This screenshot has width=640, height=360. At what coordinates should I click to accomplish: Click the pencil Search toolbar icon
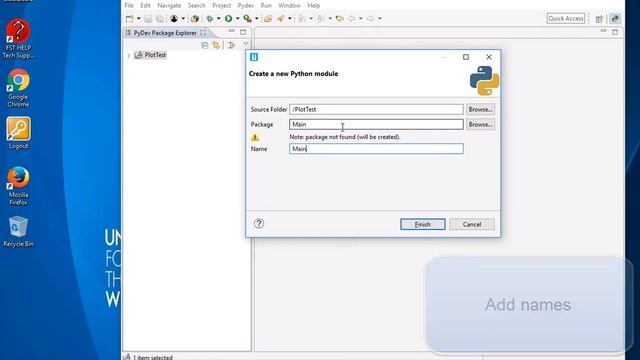tap(281, 18)
